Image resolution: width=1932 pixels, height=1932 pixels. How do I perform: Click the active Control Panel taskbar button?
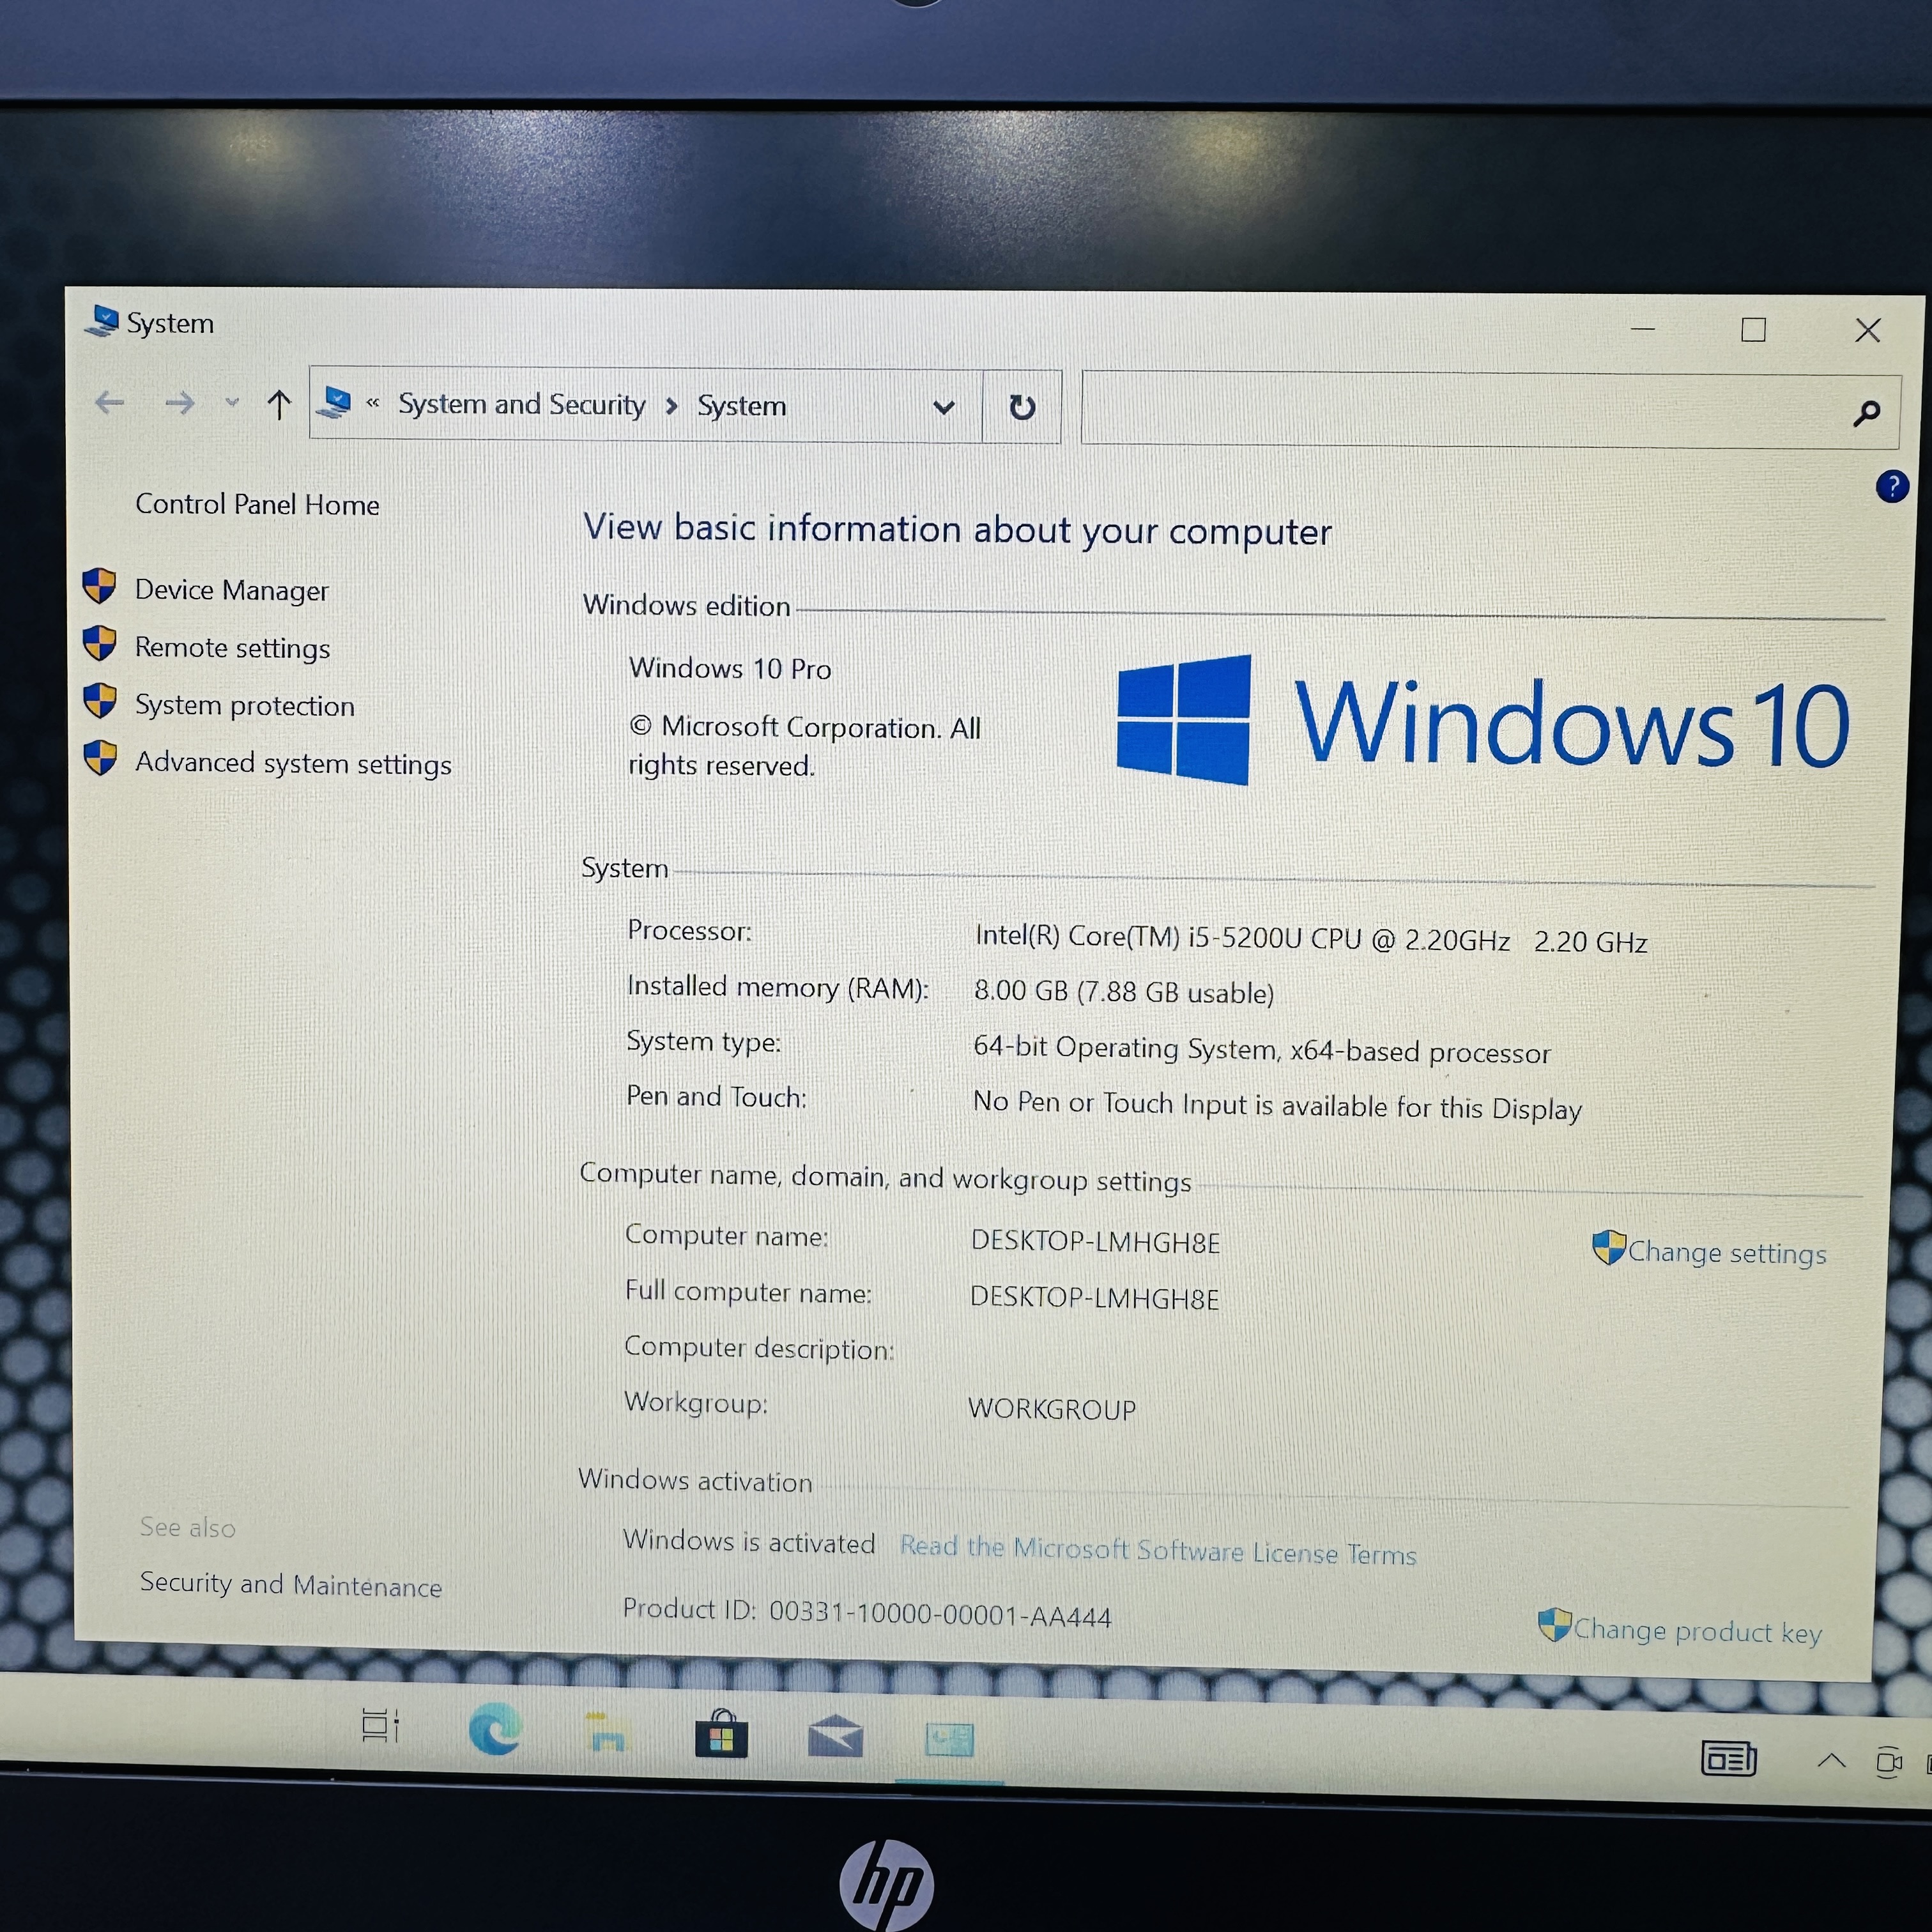[949, 1740]
